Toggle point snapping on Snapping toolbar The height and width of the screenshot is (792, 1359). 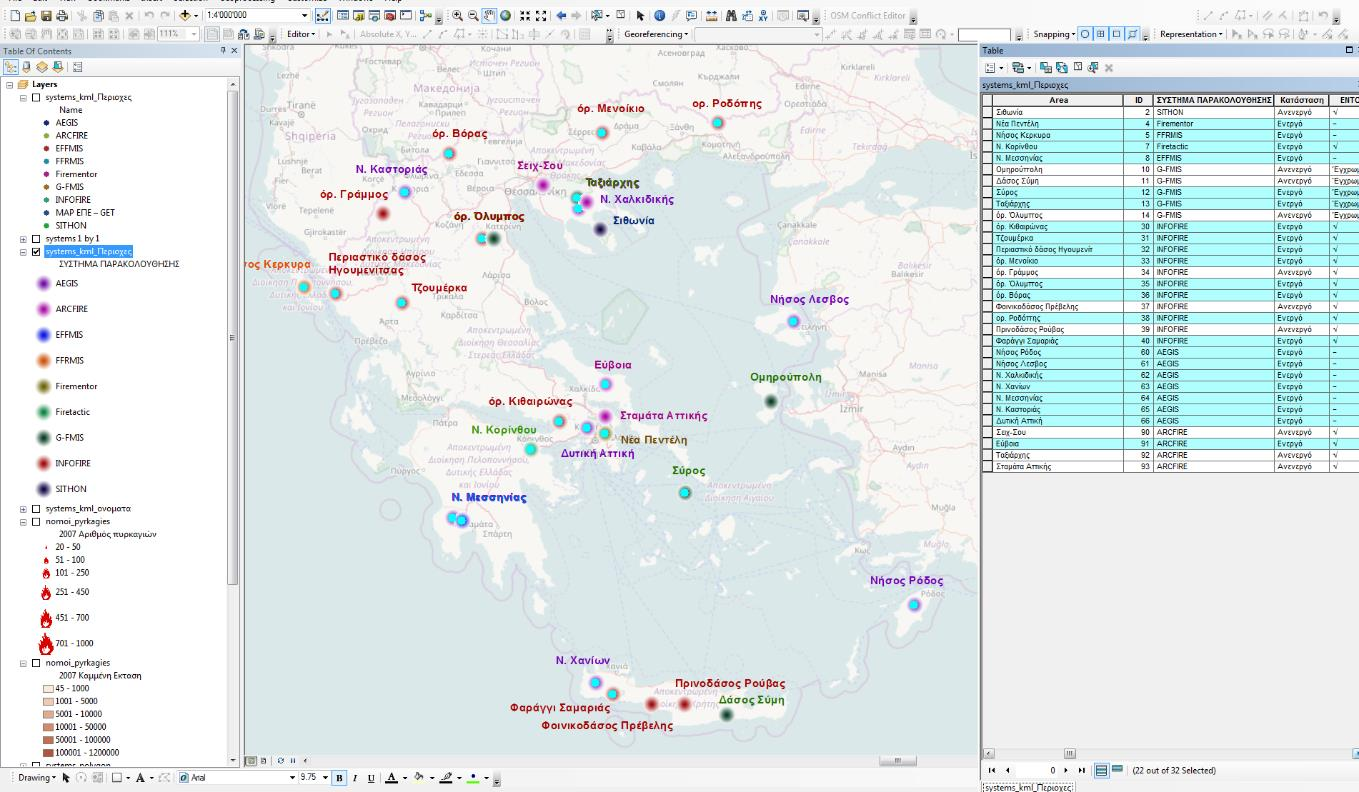tap(1085, 34)
